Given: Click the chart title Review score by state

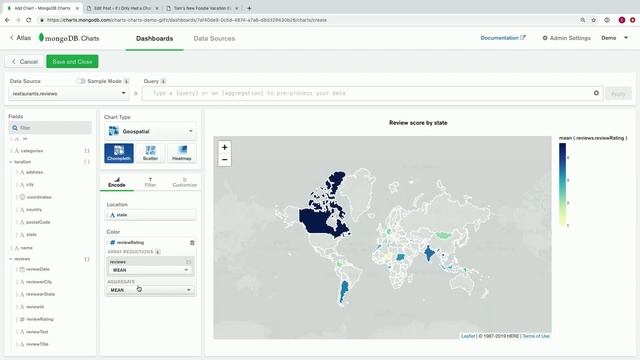Looking at the screenshot, I should pyautogui.click(x=418, y=123).
